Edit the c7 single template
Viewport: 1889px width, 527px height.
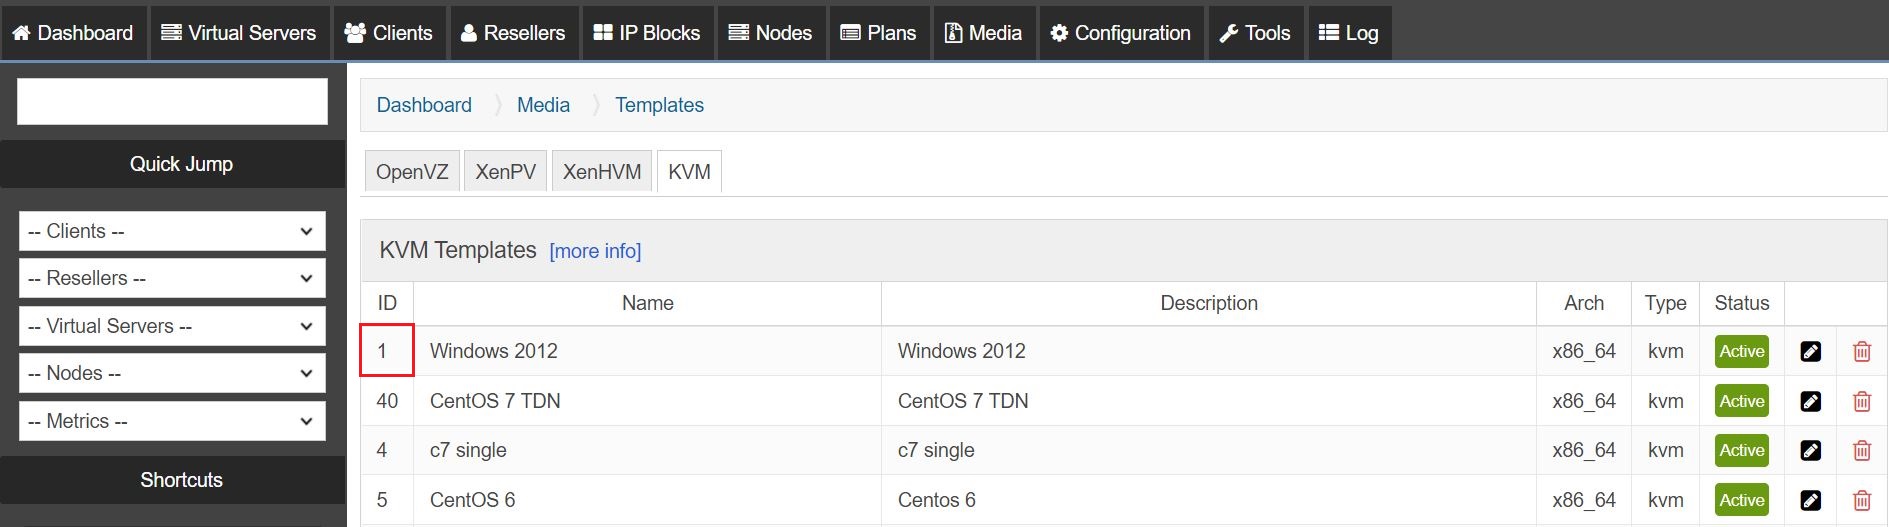(x=1810, y=450)
